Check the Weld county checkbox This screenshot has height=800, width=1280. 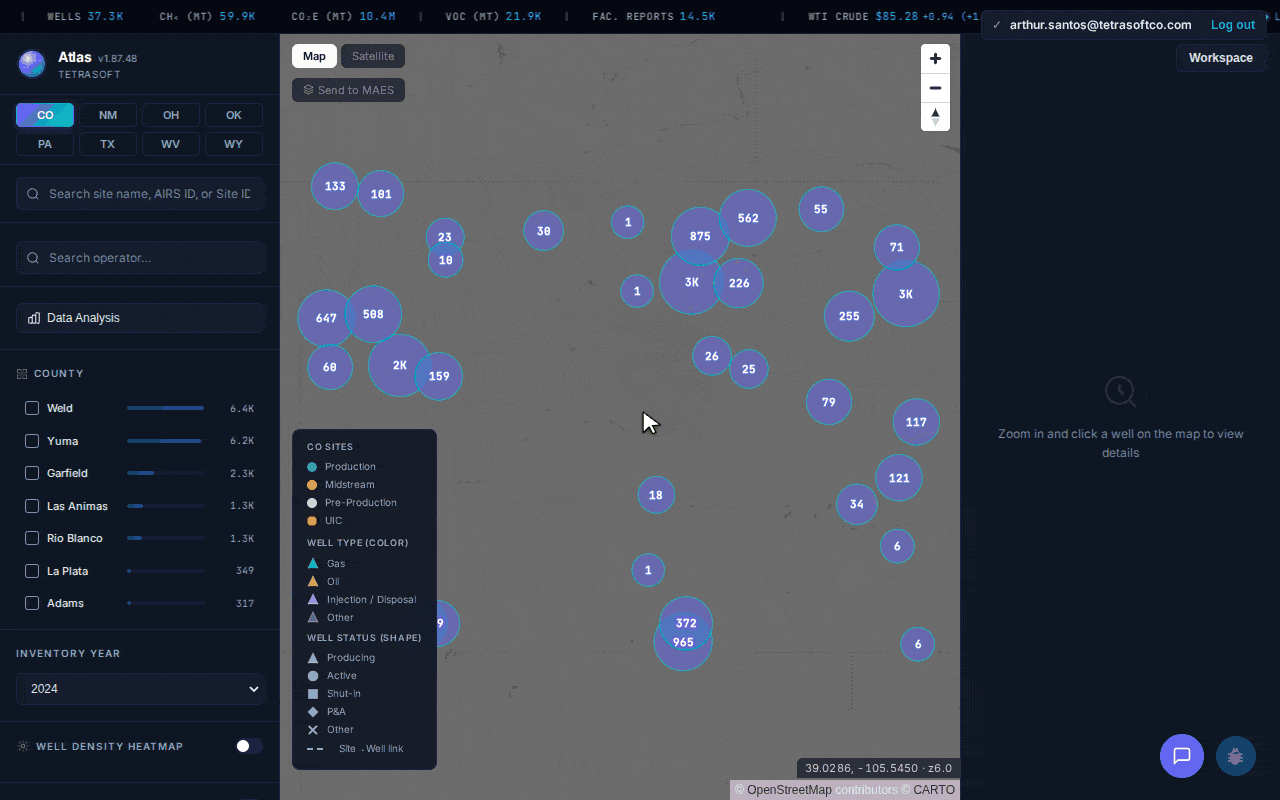32,408
